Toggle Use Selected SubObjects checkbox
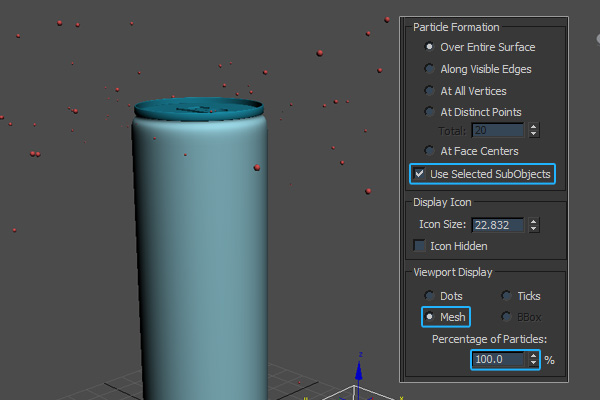 (x=419, y=174)
